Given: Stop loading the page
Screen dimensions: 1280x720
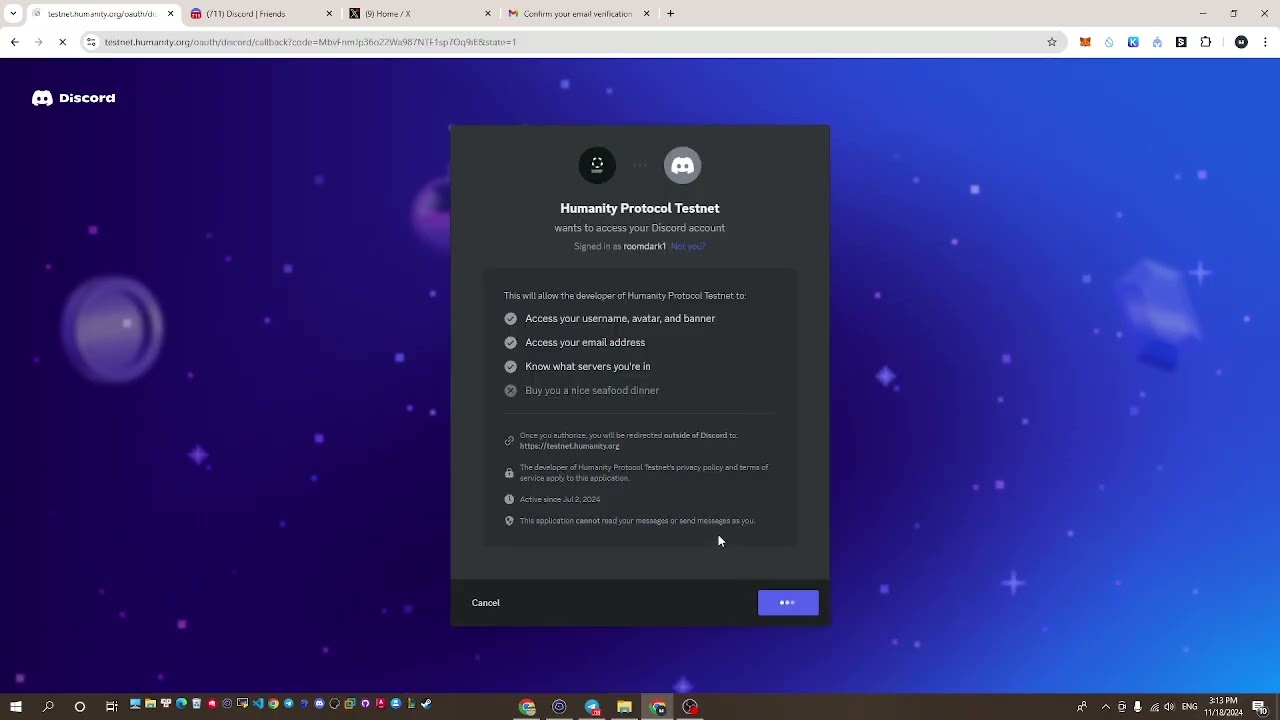Looking at the screenshot, I should pos(62,42).
